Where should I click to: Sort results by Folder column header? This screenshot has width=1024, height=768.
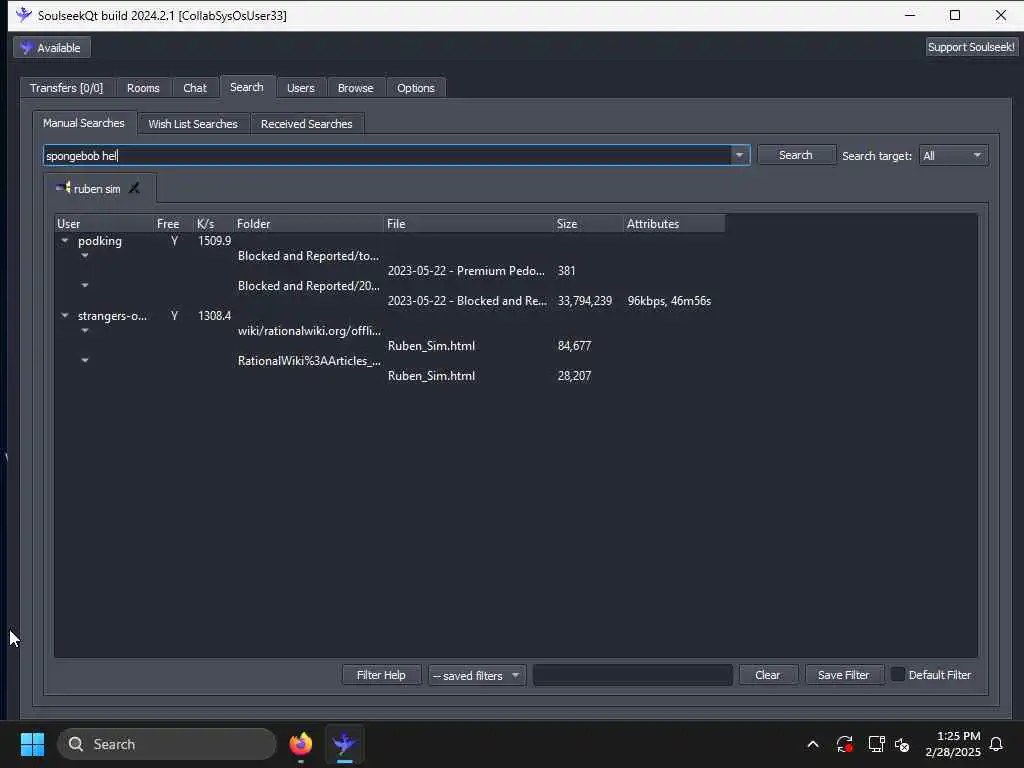pyautogui.click(x=308, y=223)
